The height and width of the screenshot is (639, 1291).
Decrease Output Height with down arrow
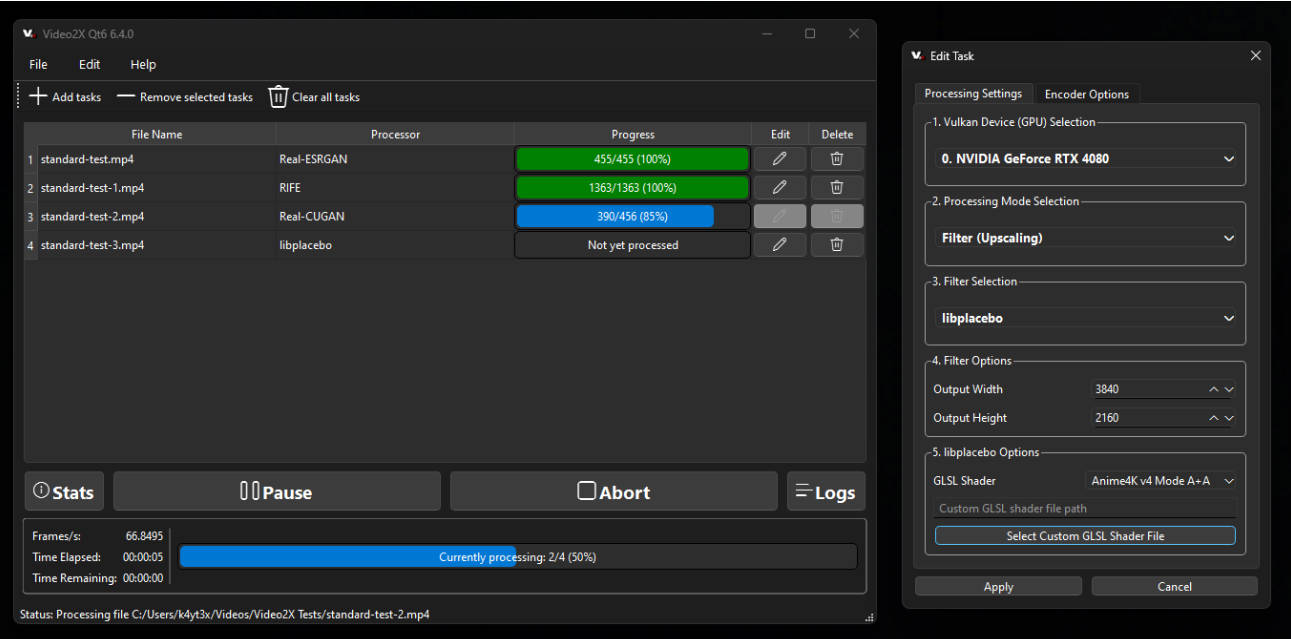click(x=1230, y=418)
